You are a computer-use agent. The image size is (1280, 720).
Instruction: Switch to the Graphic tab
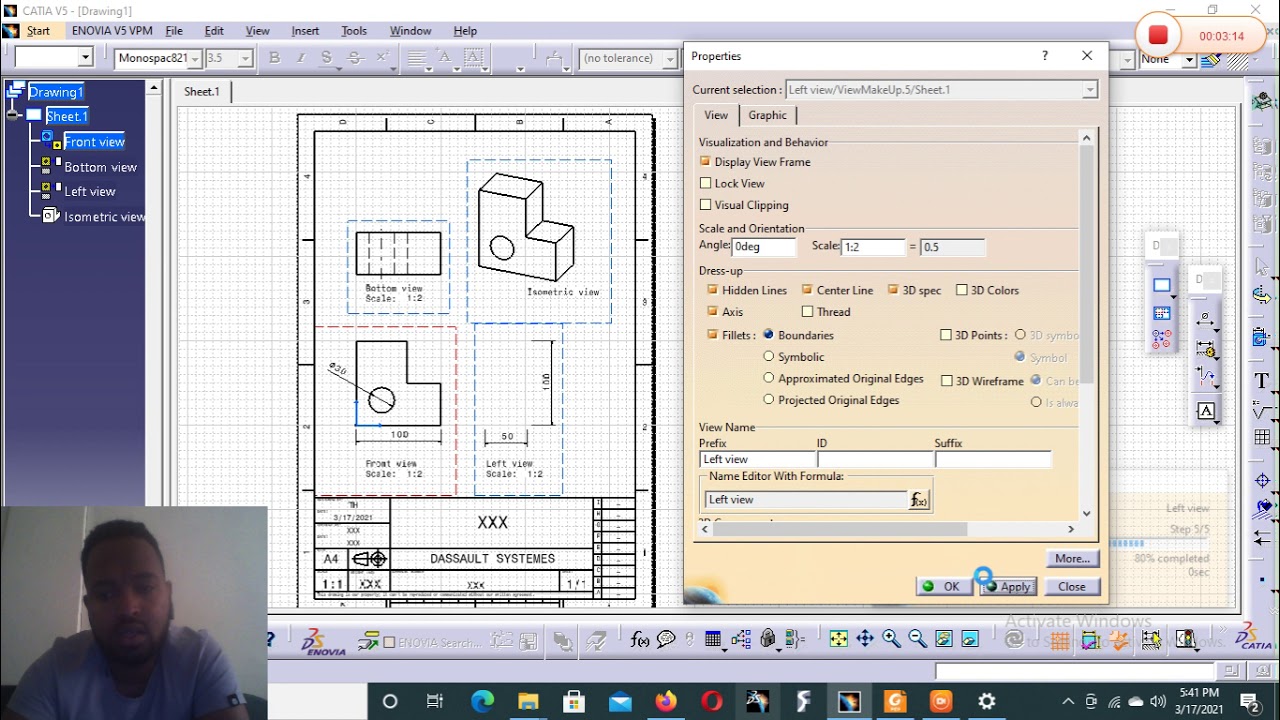tap(767, 115)
